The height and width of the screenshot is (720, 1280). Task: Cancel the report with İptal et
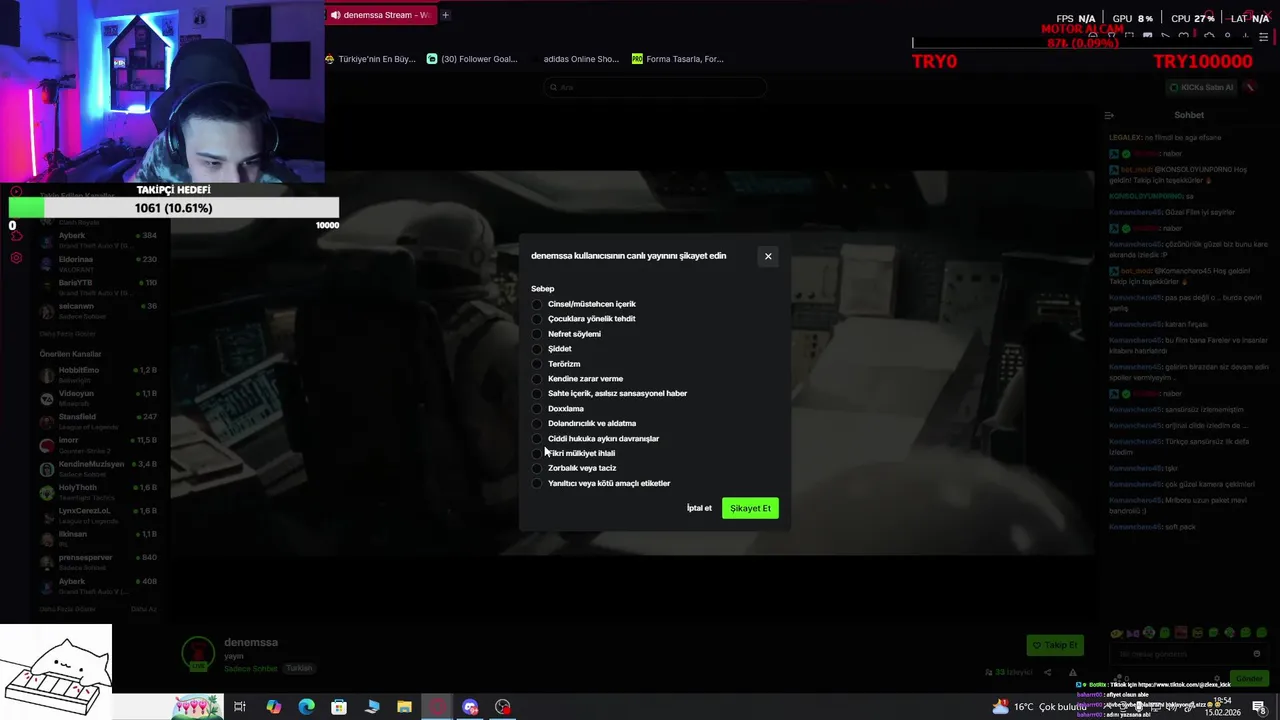click(x=699, y=508)
